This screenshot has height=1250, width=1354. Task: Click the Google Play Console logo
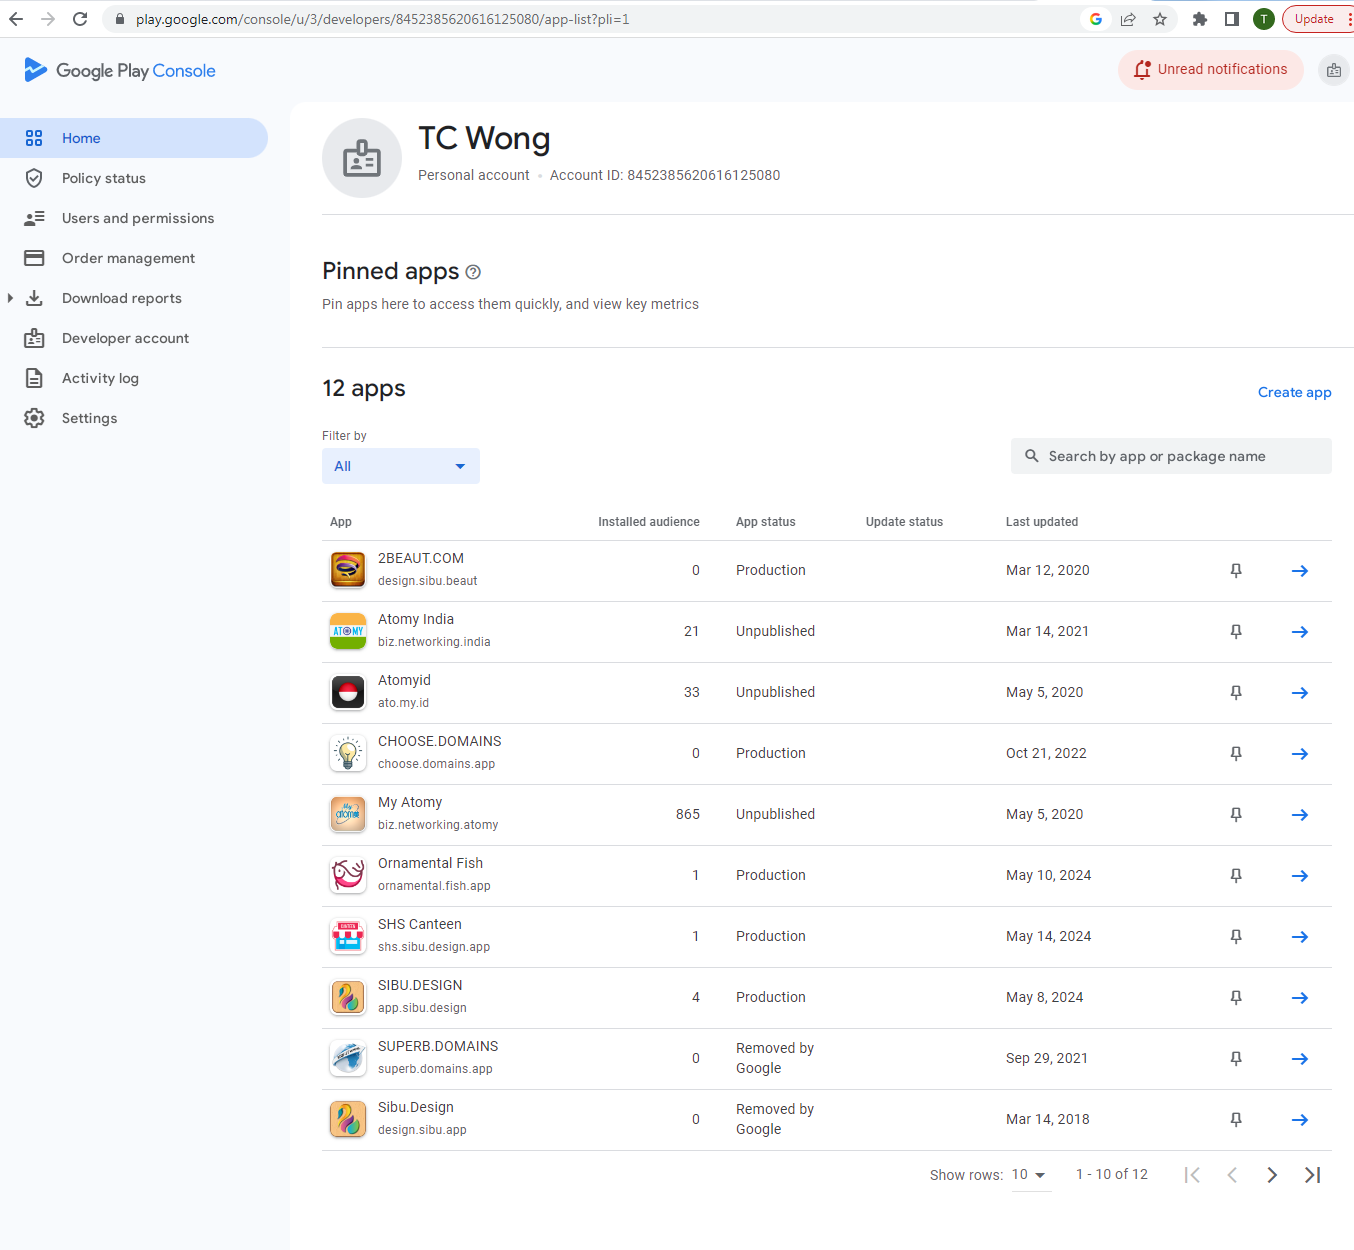(x=119, y=70)
